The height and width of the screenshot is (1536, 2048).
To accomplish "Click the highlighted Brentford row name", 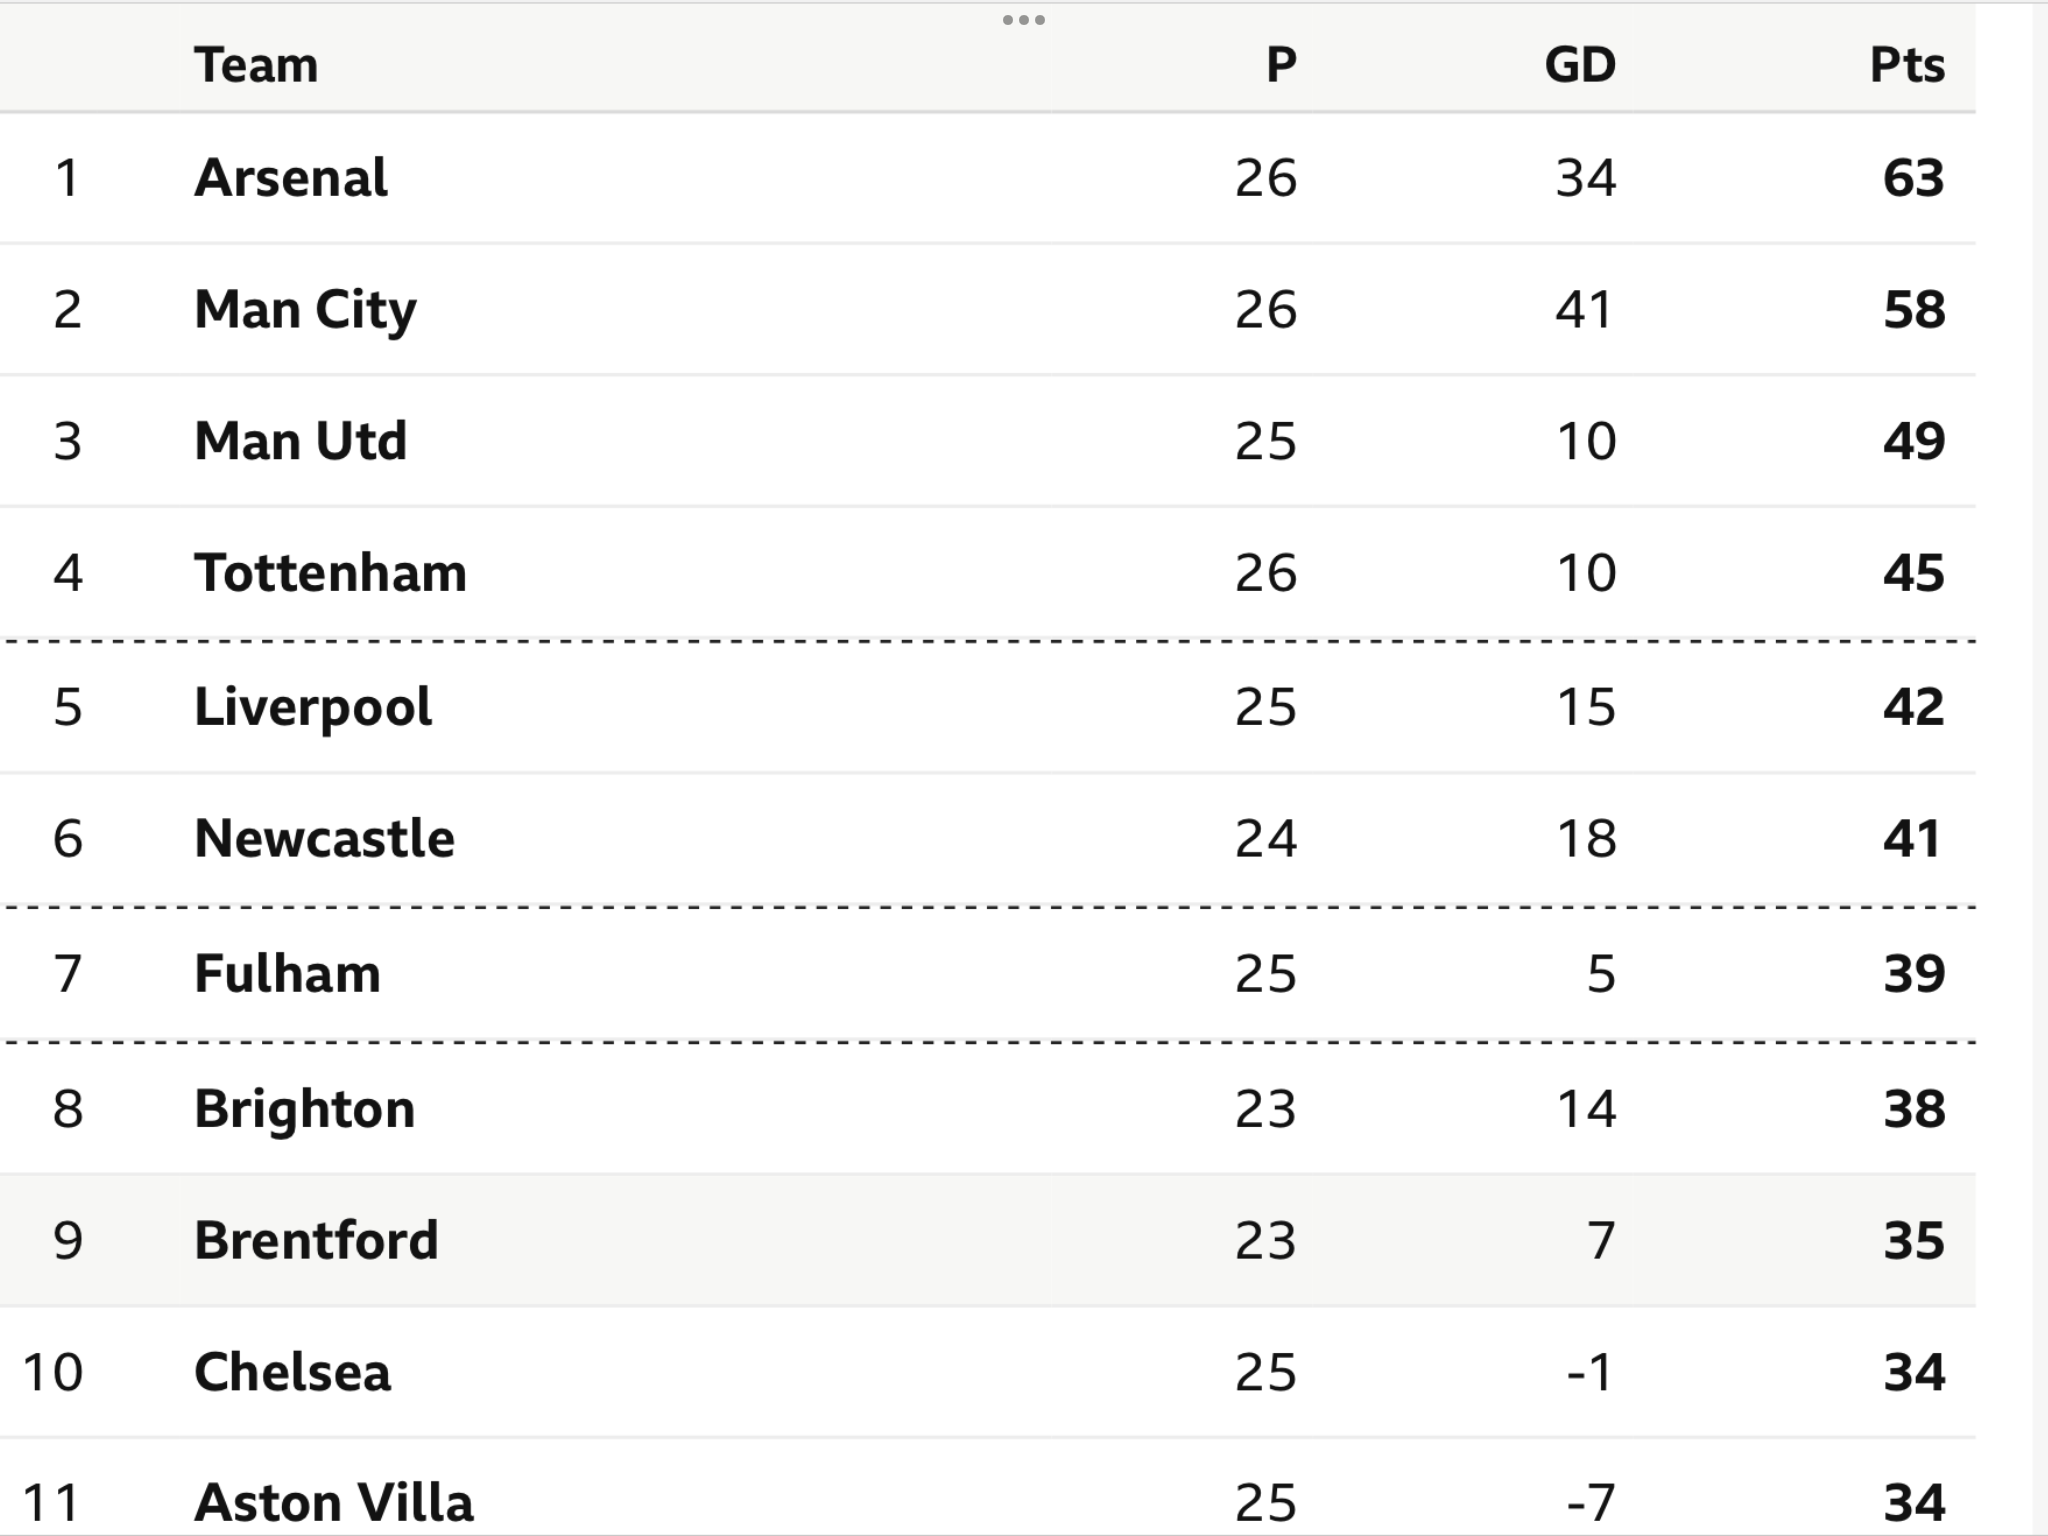I will (x=316, y=1240).
